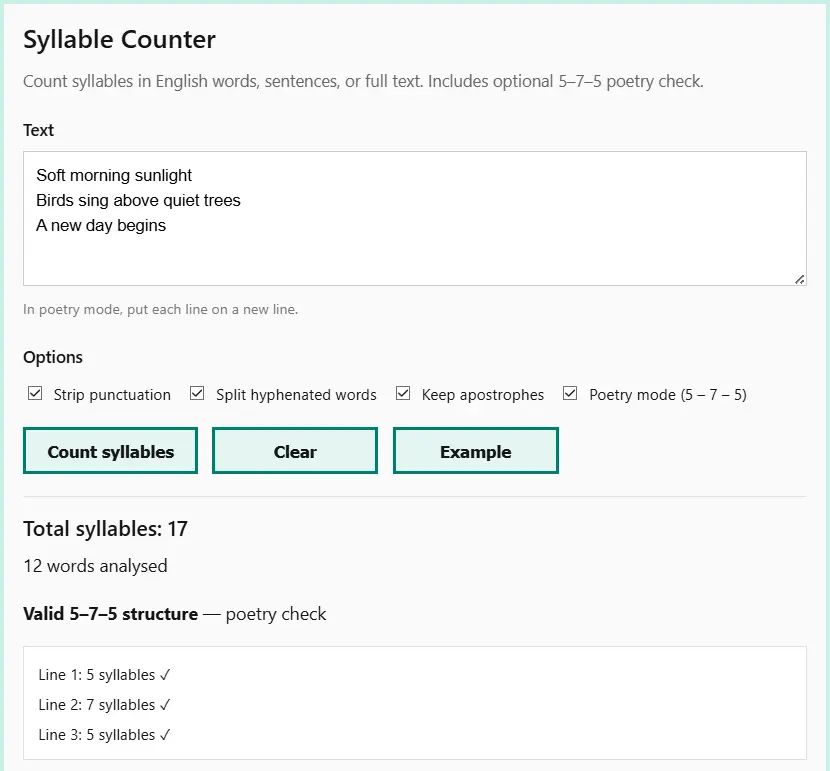
Task: Place cursor in 'Birds sing above quiet trees' line
Action: [138, 200]
